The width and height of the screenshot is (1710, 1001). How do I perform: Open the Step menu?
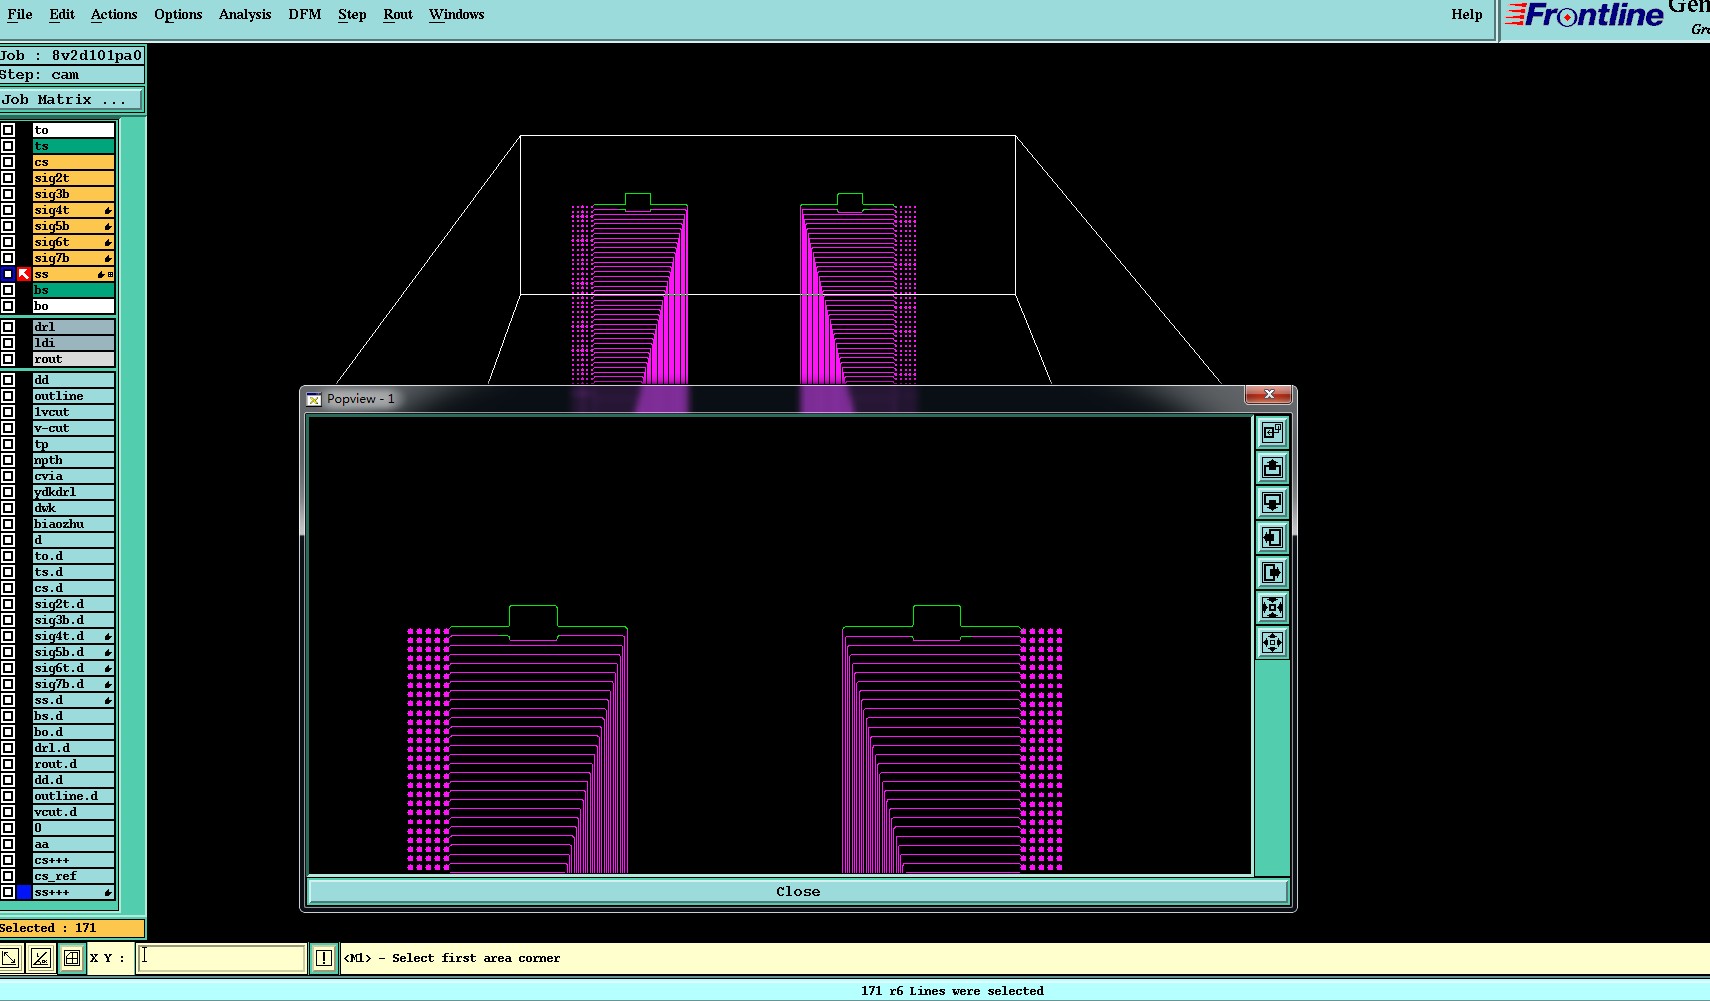click(352, 14)
